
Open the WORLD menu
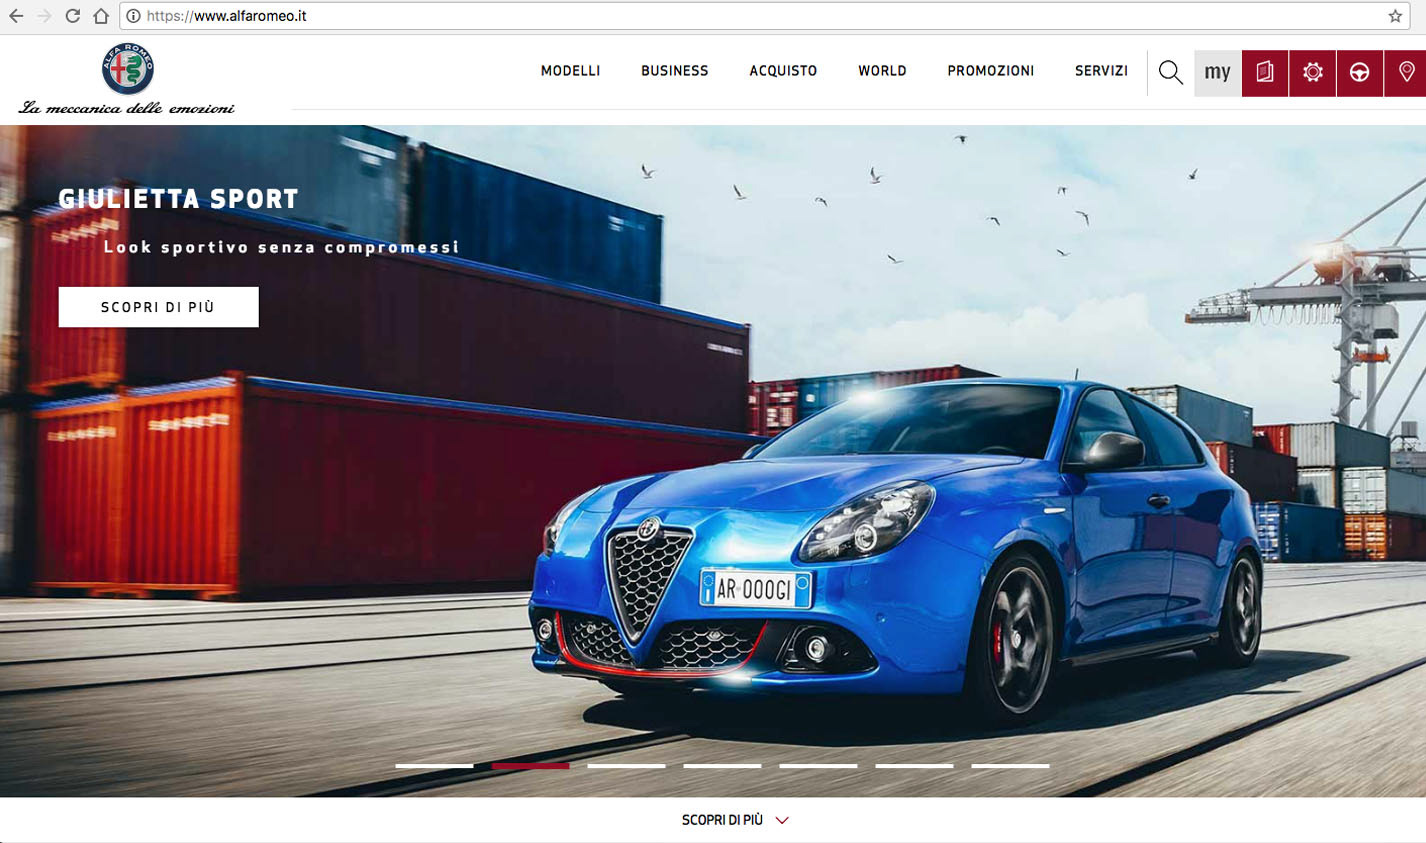pos(882,71)
